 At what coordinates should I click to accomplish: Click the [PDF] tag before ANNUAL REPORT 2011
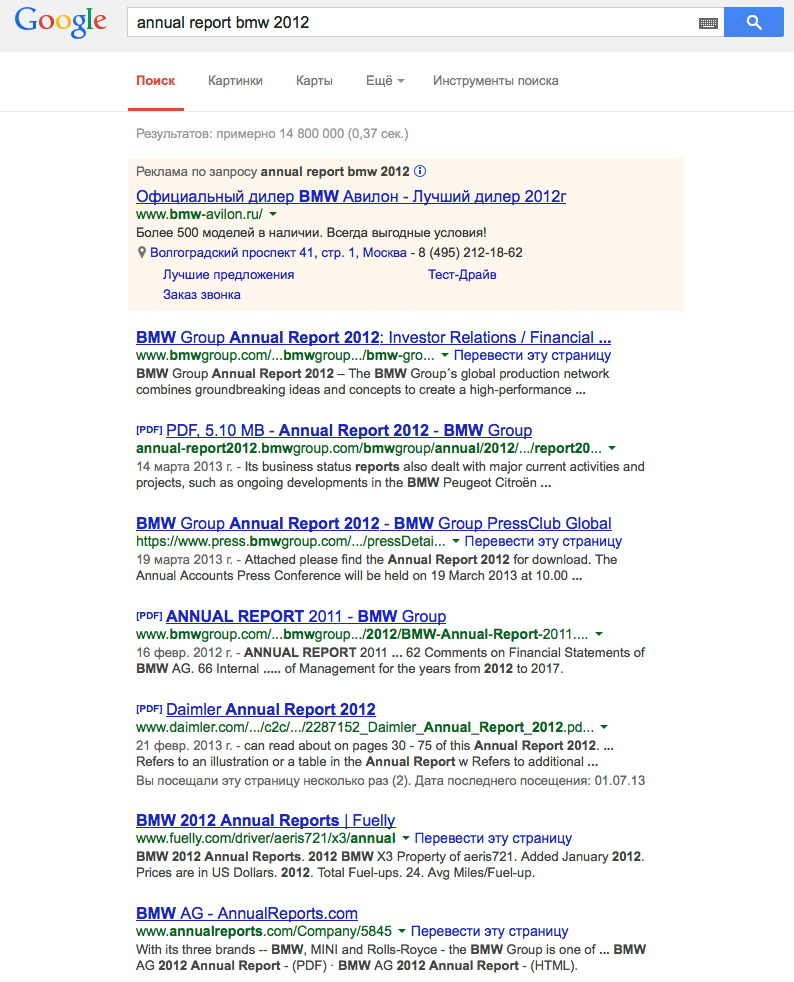(x=149, y=615)
